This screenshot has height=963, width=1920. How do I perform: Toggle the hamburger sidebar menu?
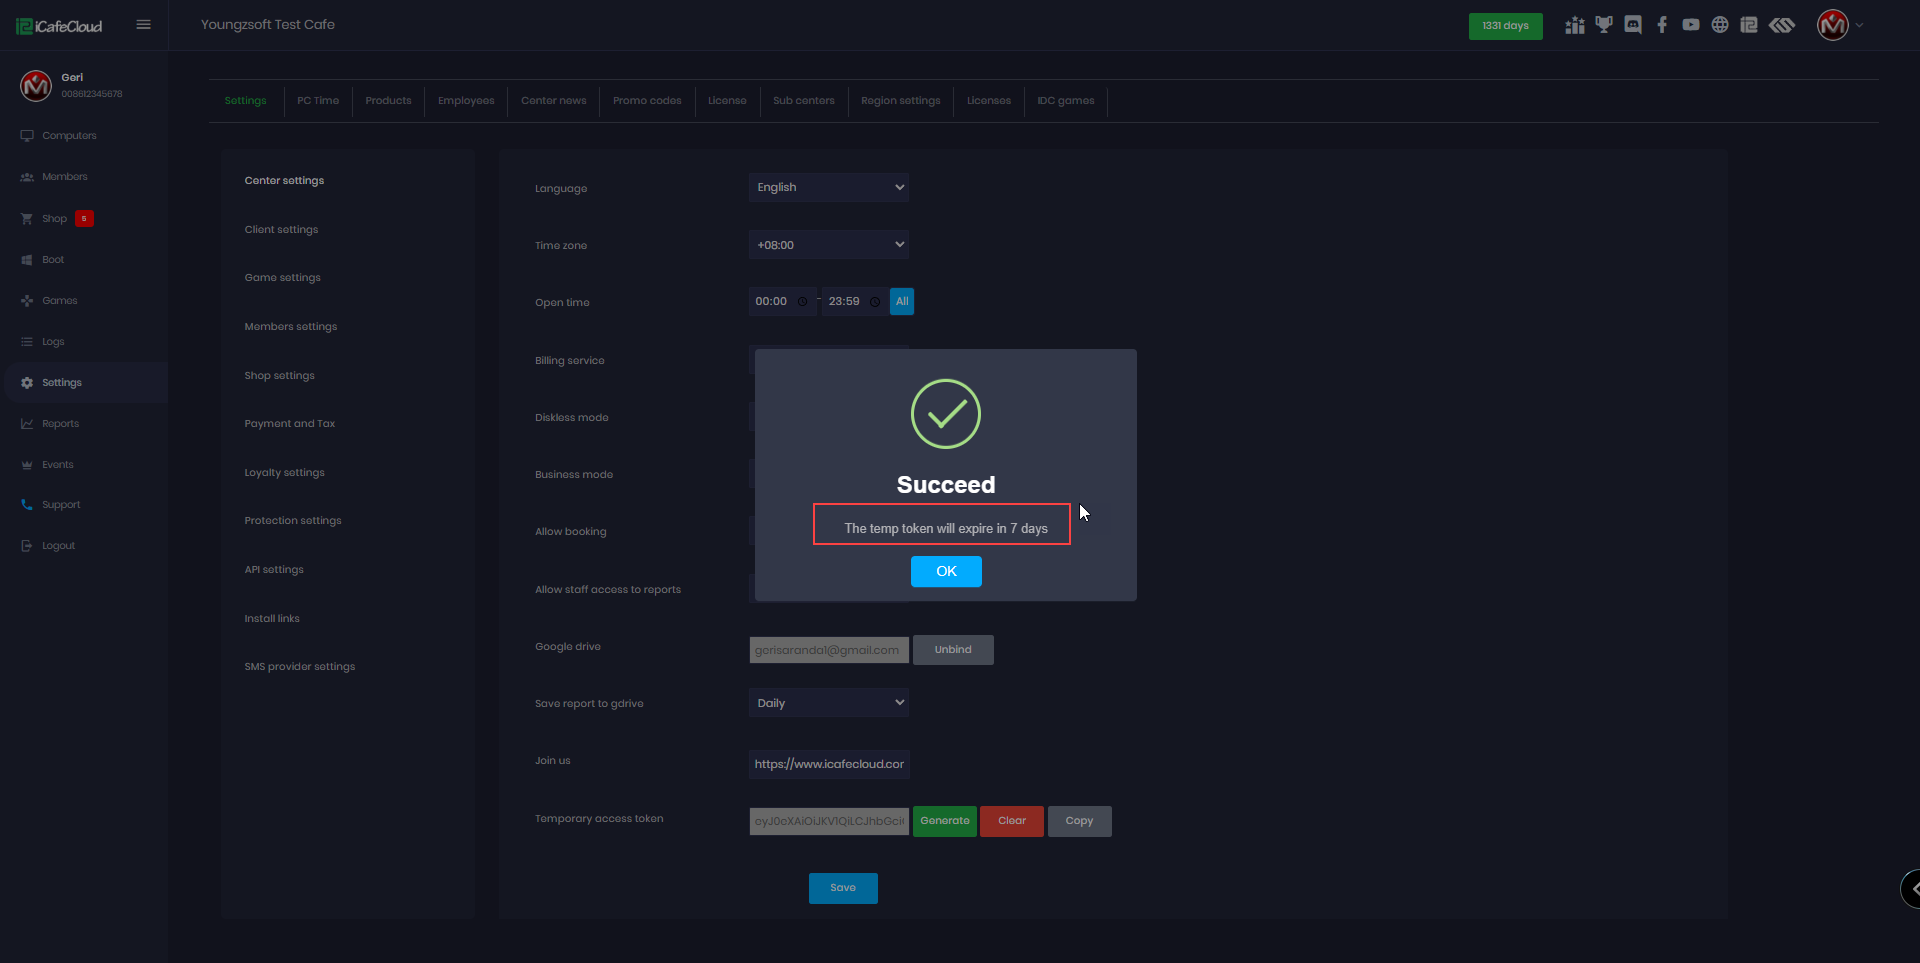[144, 25]
